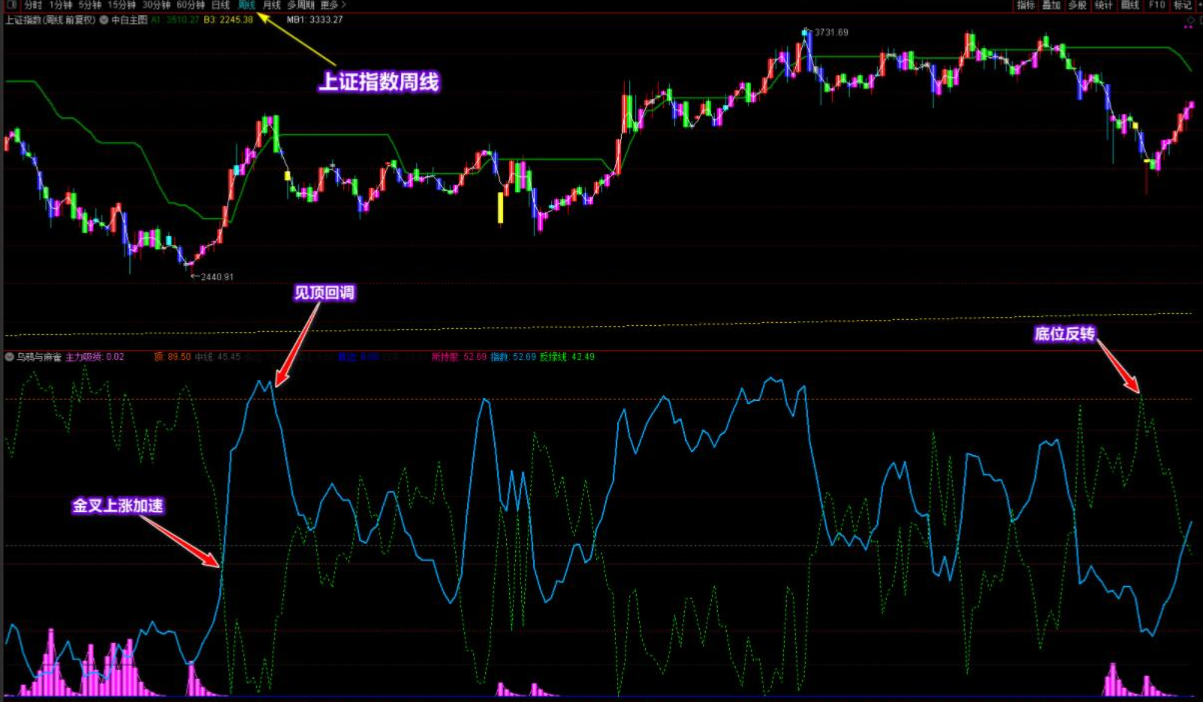The image size is (1203, 702).
Task: Click the 乌鸦与麻雀 indicator name
Action: coord(39,357)
